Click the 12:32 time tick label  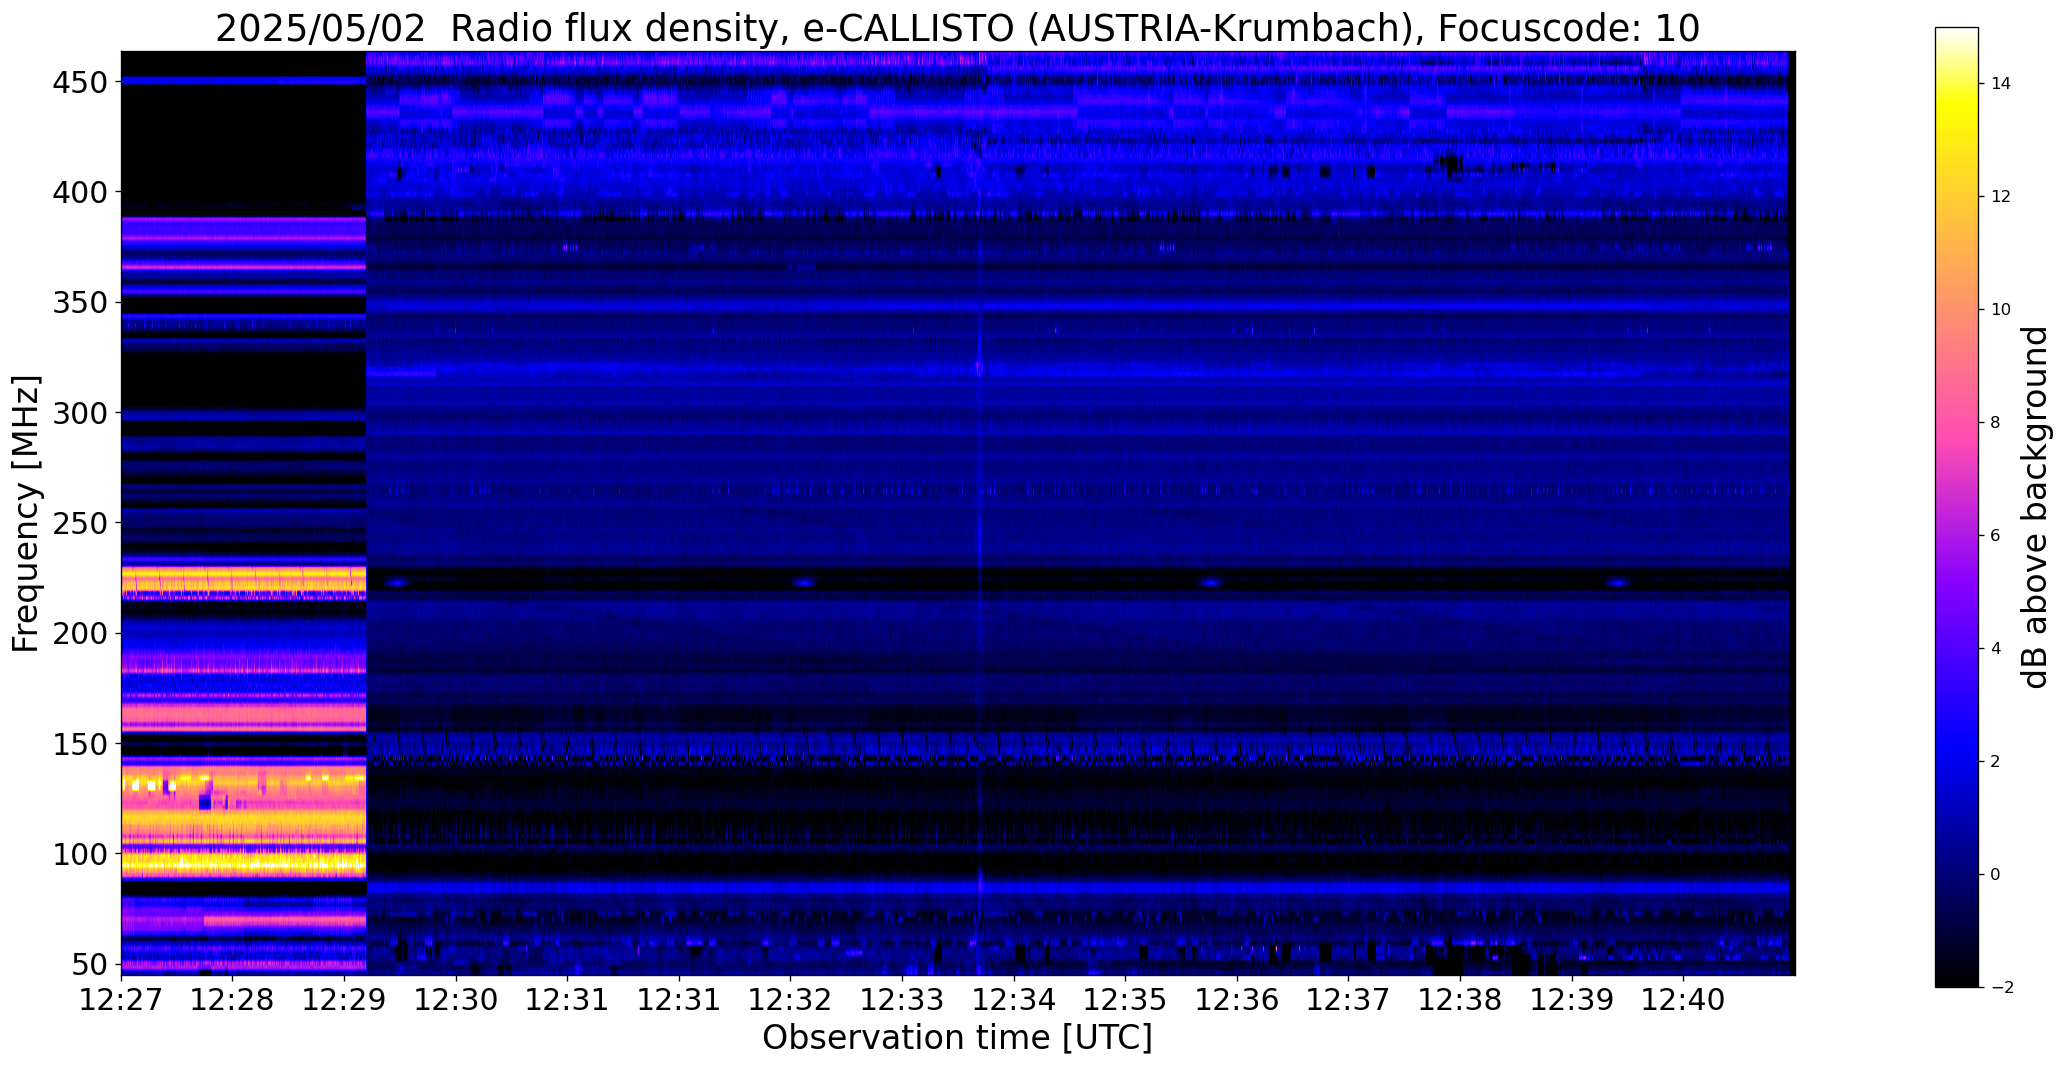click(791, 999)
